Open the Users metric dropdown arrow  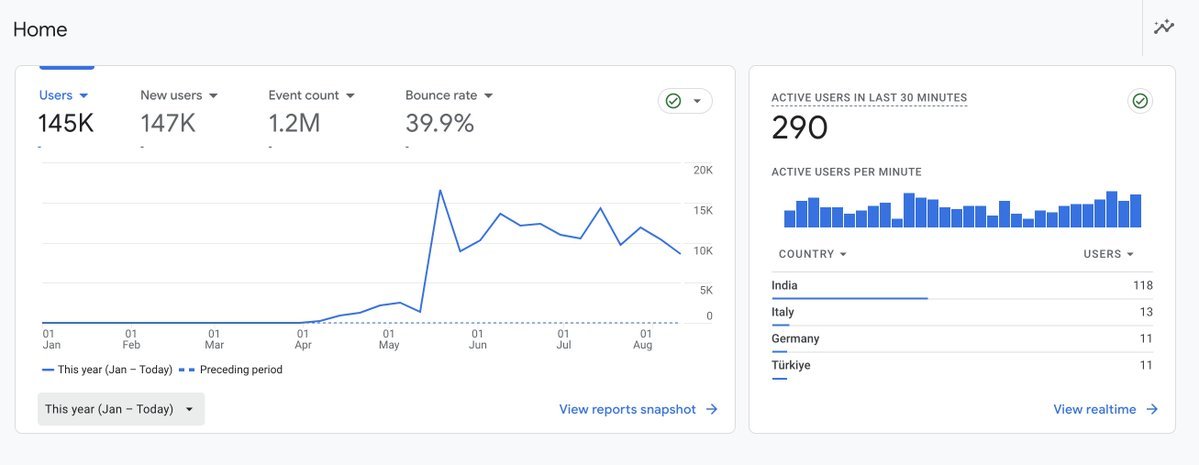[x=84, y=96]
